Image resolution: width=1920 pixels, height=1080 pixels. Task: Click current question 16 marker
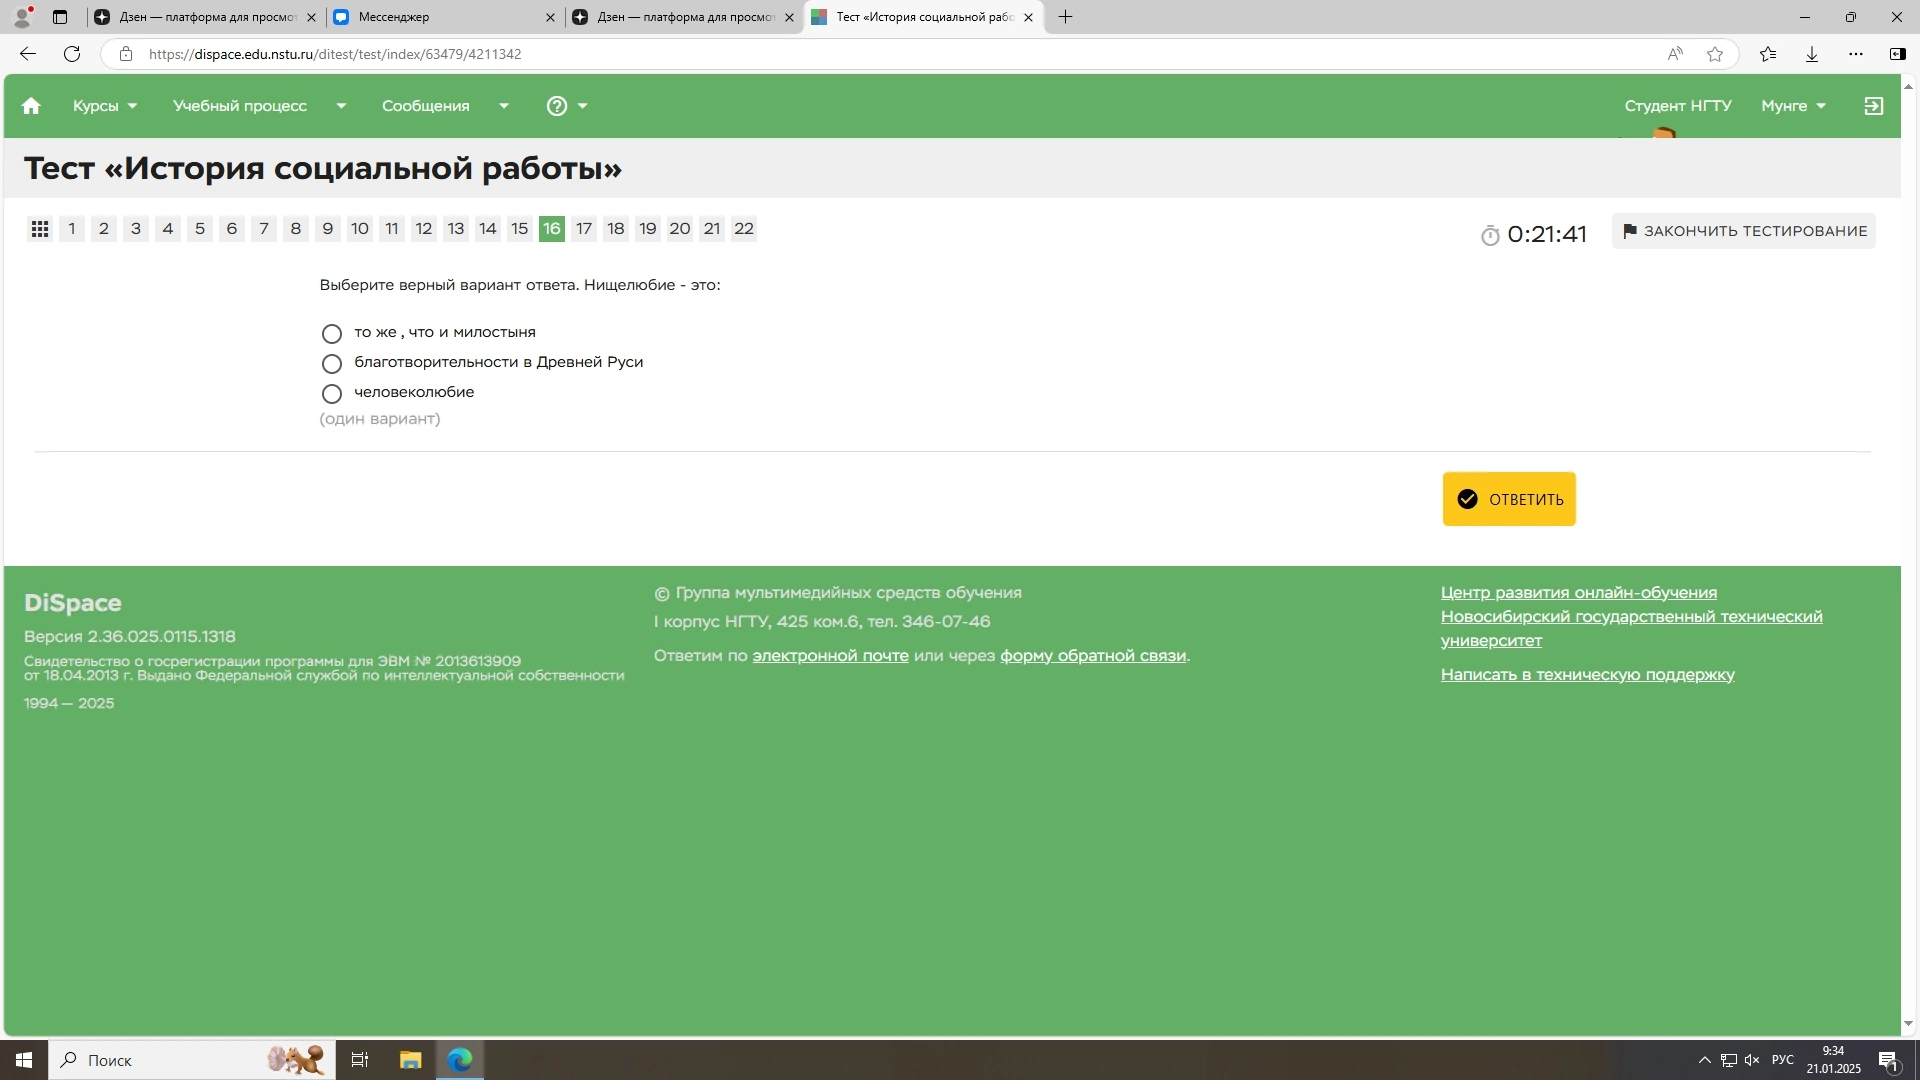[552, 229]
